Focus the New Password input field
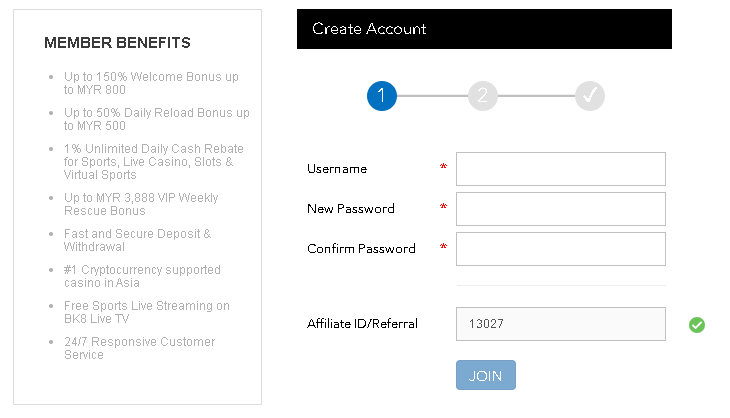The height and width of the screenshot is (418, 730). [561, 209]
